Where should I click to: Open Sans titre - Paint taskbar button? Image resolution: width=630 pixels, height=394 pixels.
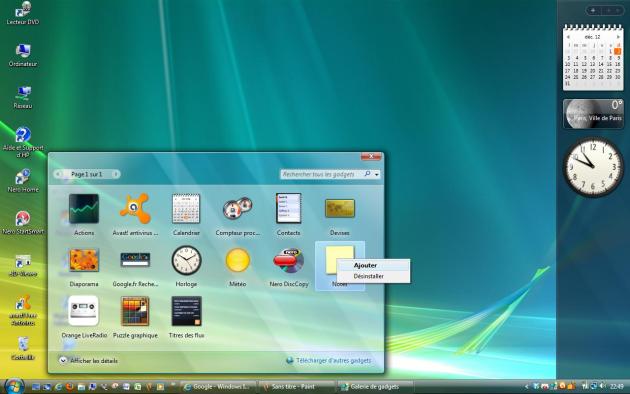(297, 387)
